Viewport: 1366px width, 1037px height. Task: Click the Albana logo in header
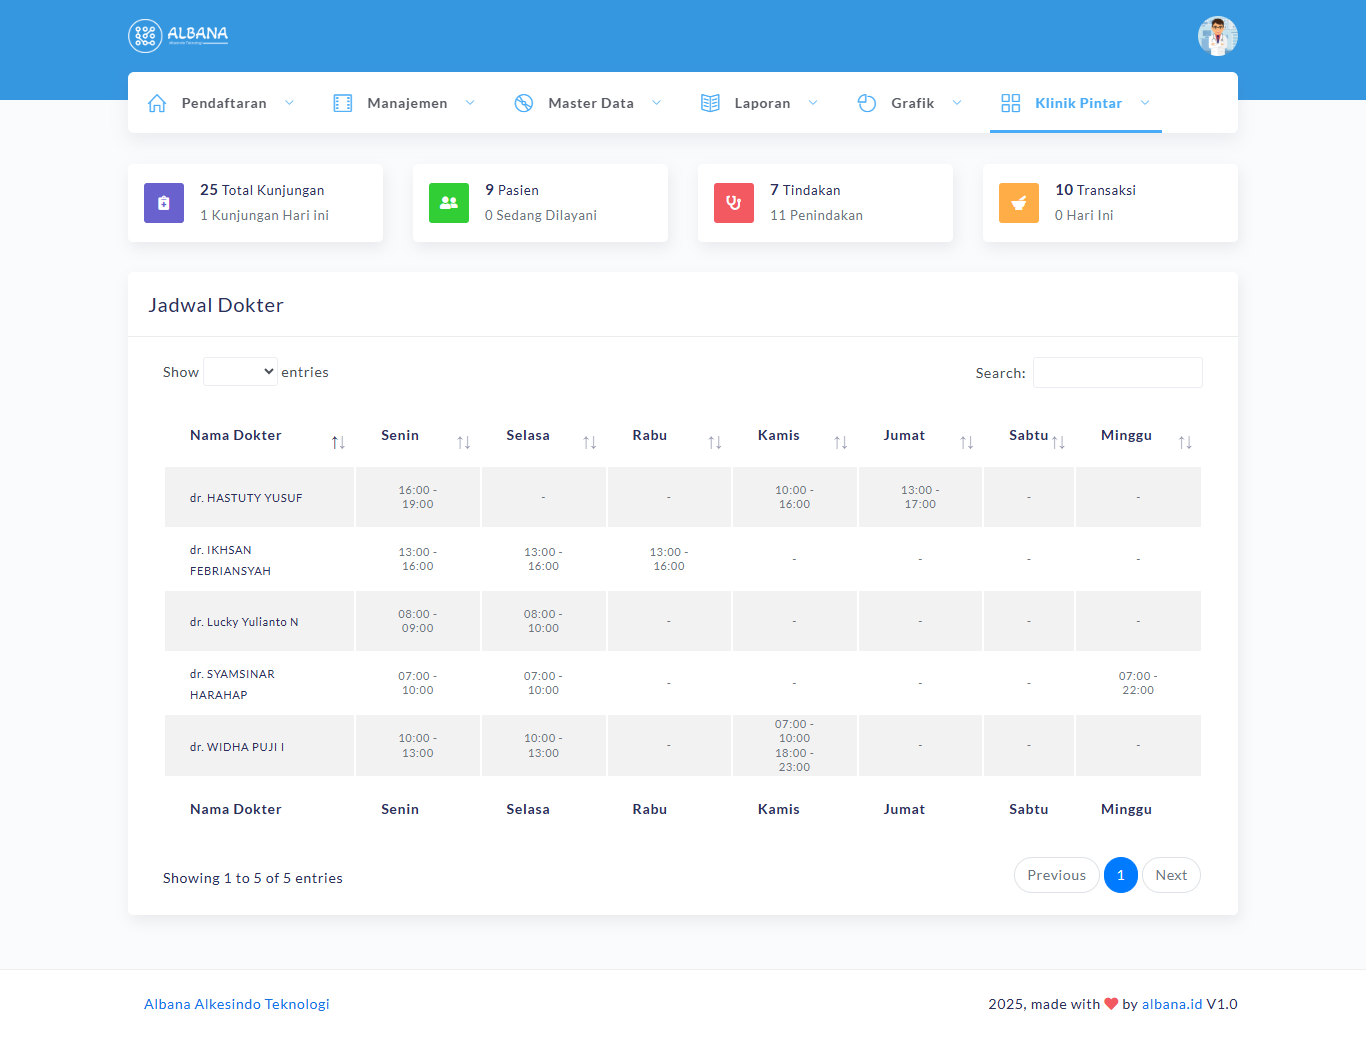pyautogui.click(x=178, y=35)
